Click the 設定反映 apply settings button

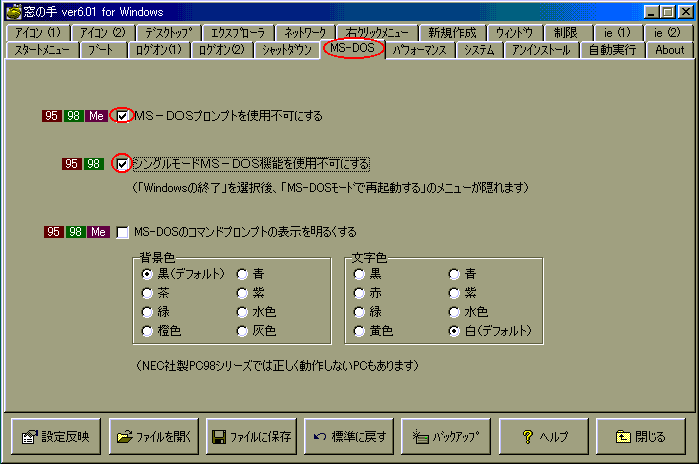(56, 436)
